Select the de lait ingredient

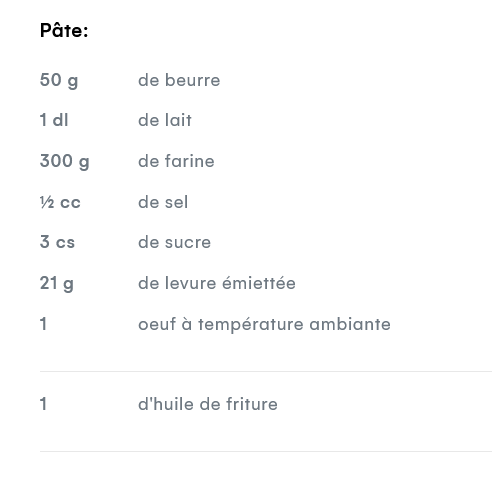tap(165, 120)
